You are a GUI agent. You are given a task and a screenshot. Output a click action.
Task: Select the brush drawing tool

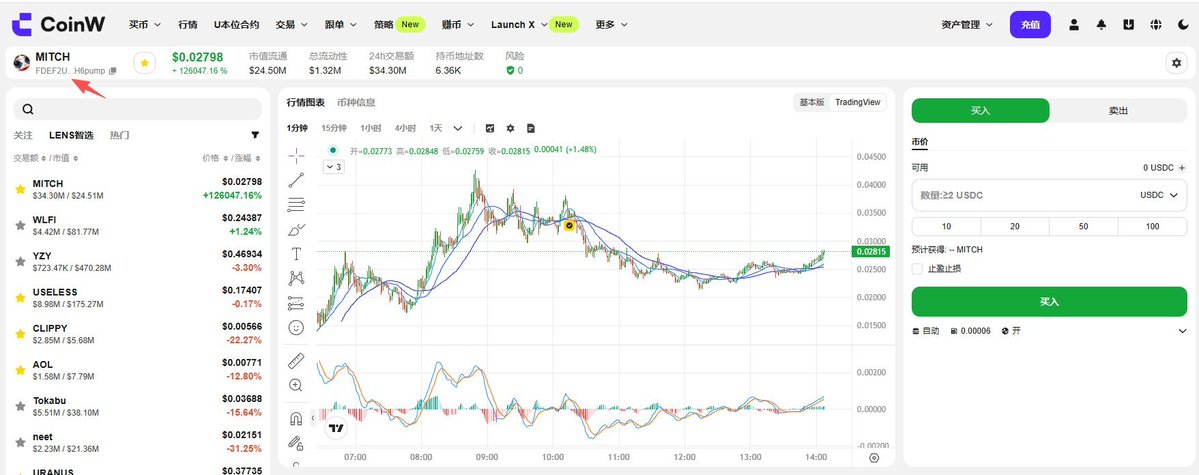point(296,229)
